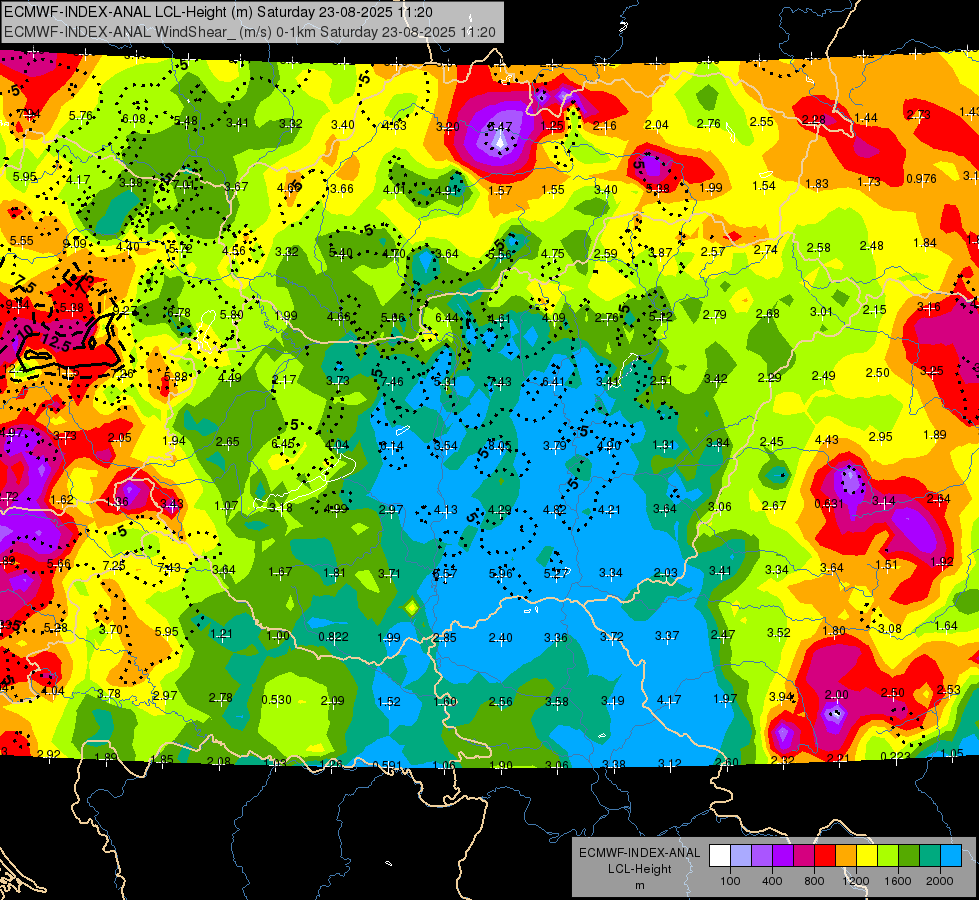
Task: Click the legend label 400
Action: [772, 881]
